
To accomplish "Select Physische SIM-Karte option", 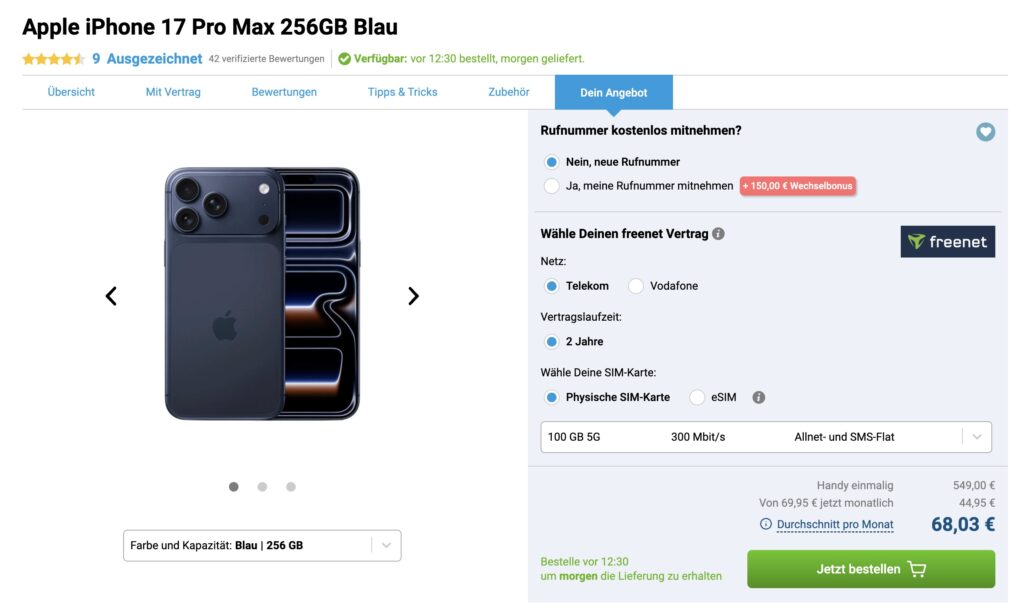I will [x=552, y=397].
